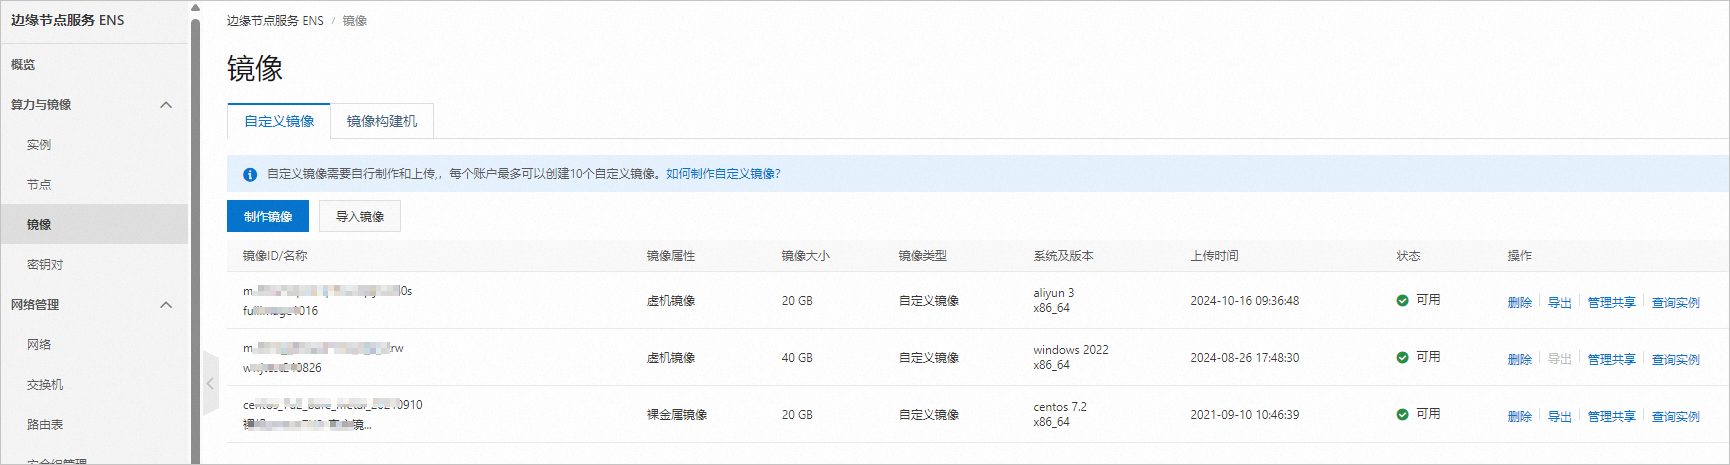Click 查询实例 for the centos 7.2 image
This screenshot has width=1730, height=465.
[x=1676, y=416]
